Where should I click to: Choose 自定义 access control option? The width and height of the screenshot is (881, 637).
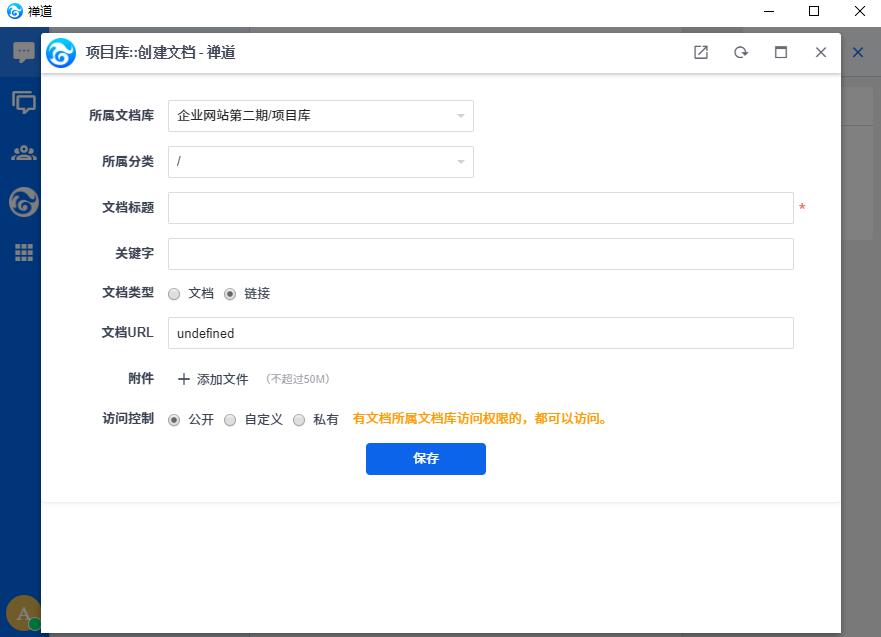coord(230,420)
